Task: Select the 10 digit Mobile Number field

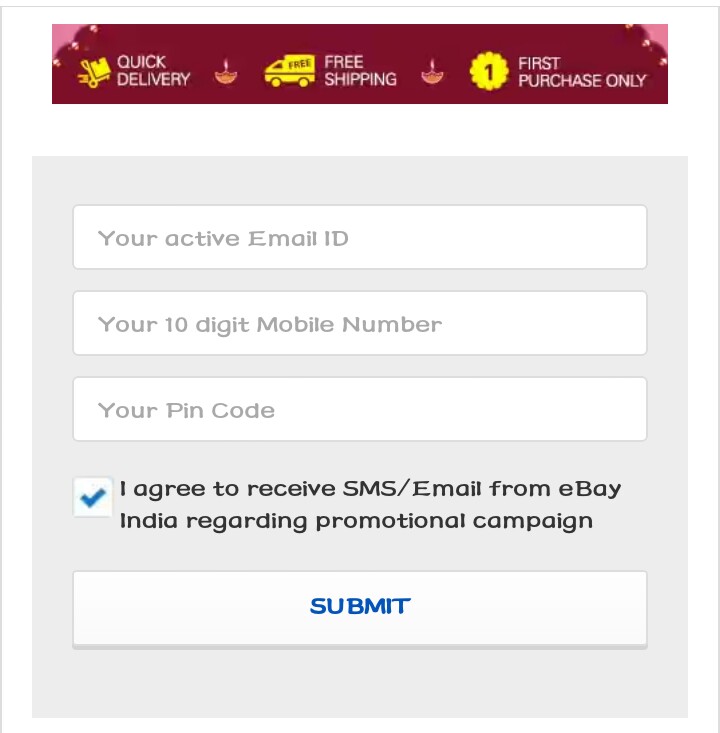Action: [x=360, y=324]
